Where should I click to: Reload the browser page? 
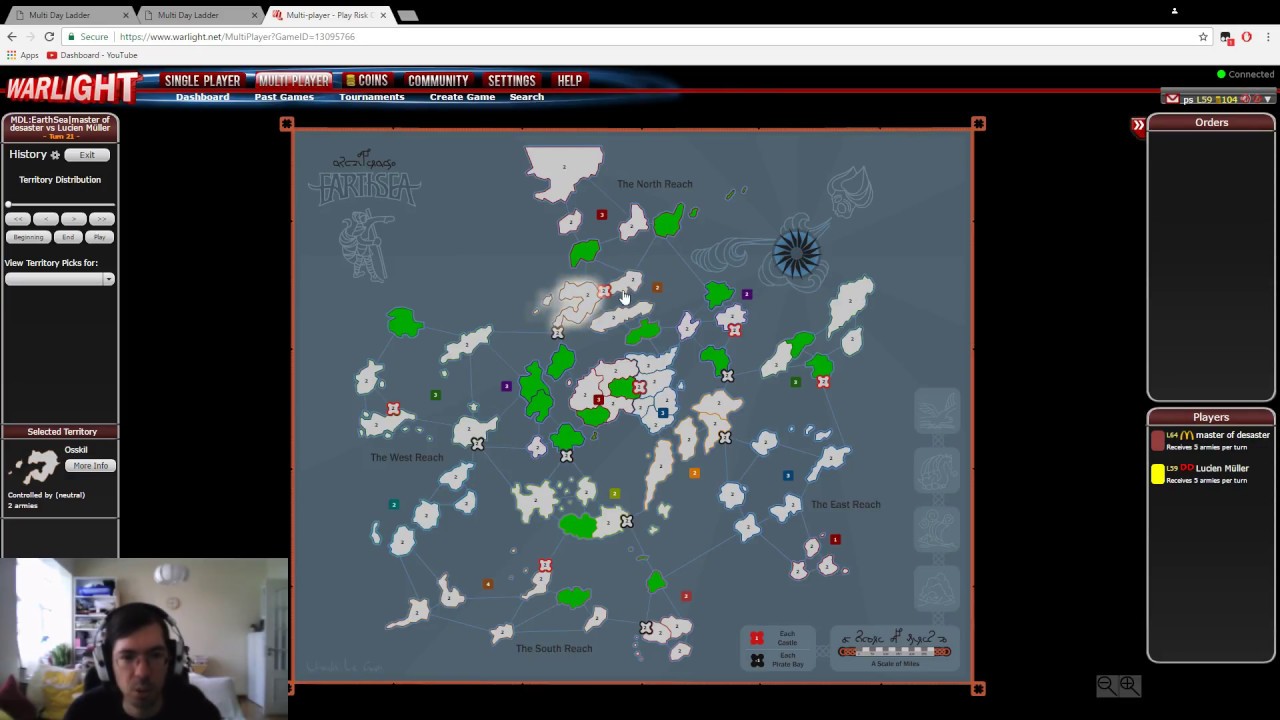(x=49, y=36)
